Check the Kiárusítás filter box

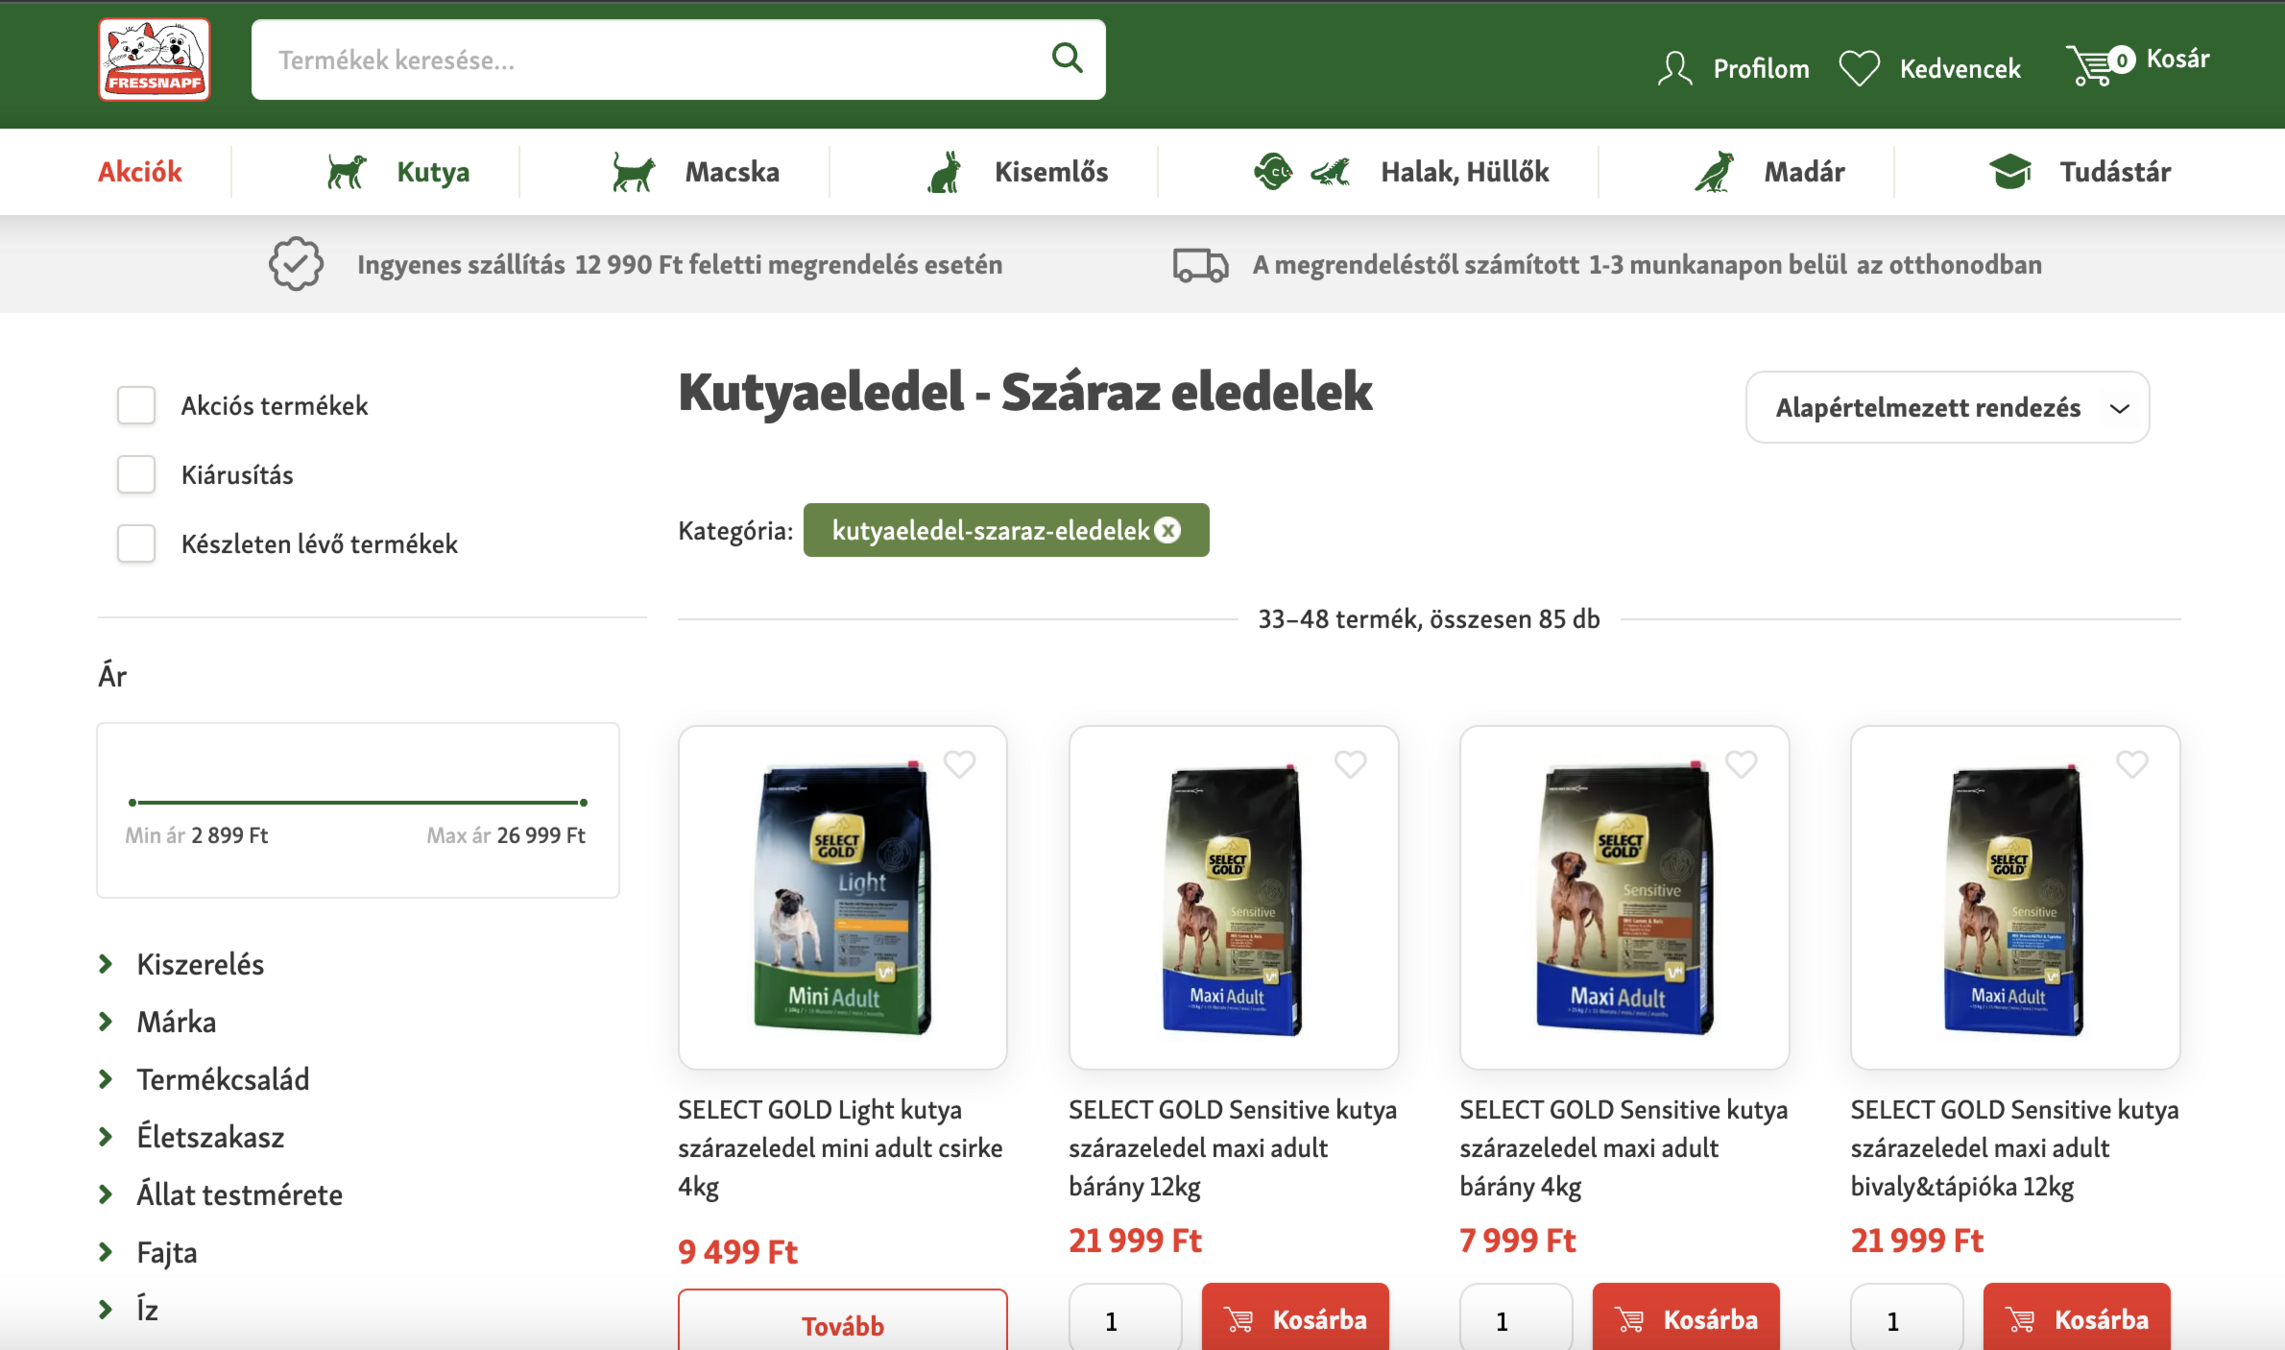(136, 474)
